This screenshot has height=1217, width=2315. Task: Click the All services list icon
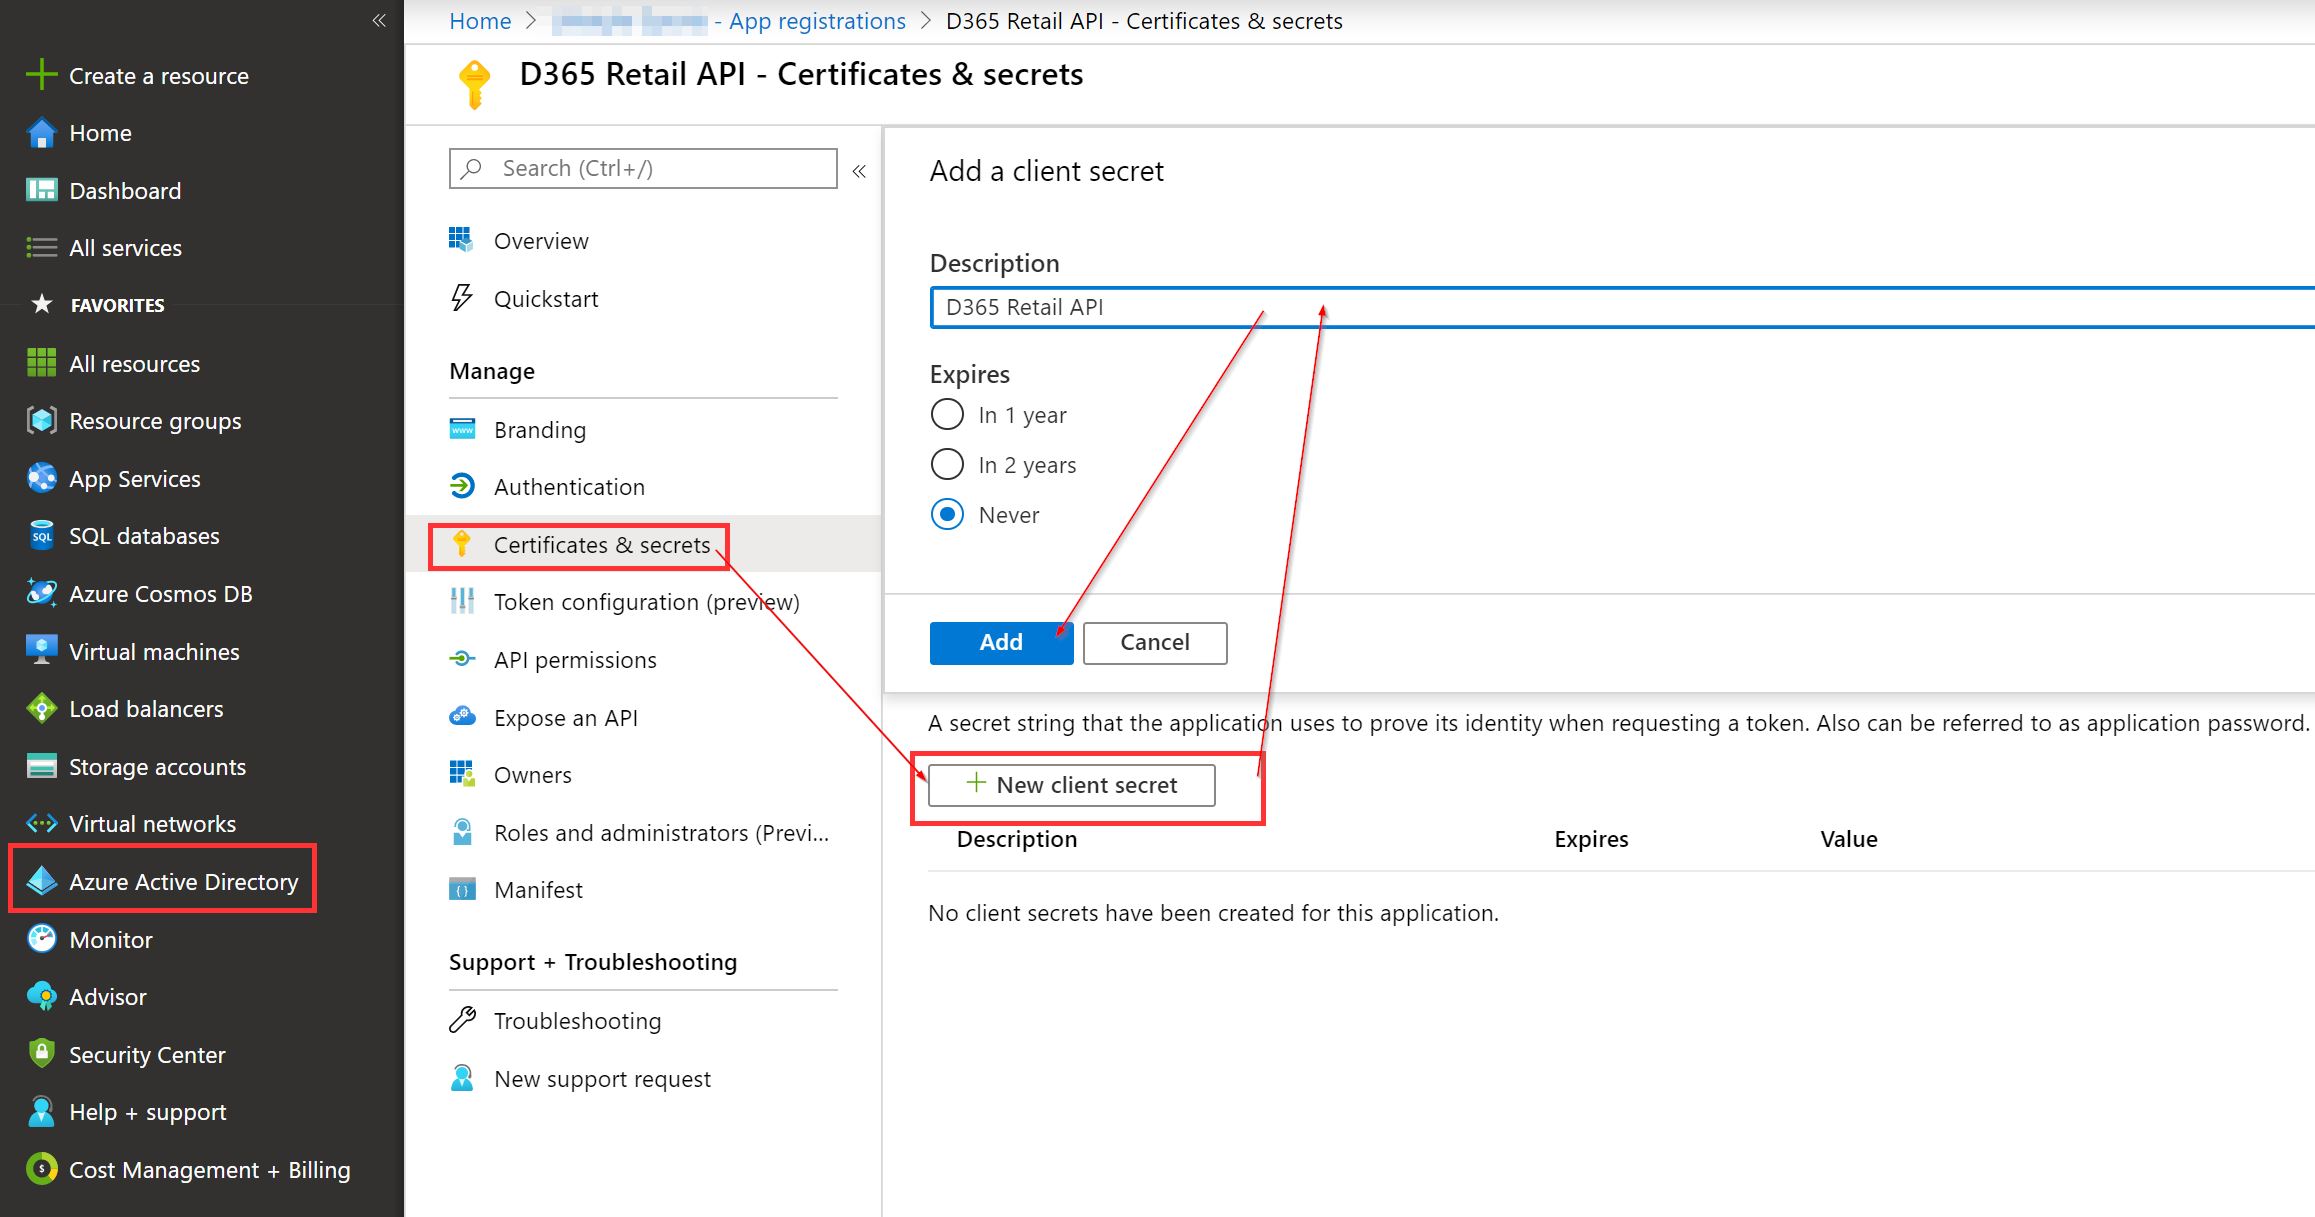[41, 248]
